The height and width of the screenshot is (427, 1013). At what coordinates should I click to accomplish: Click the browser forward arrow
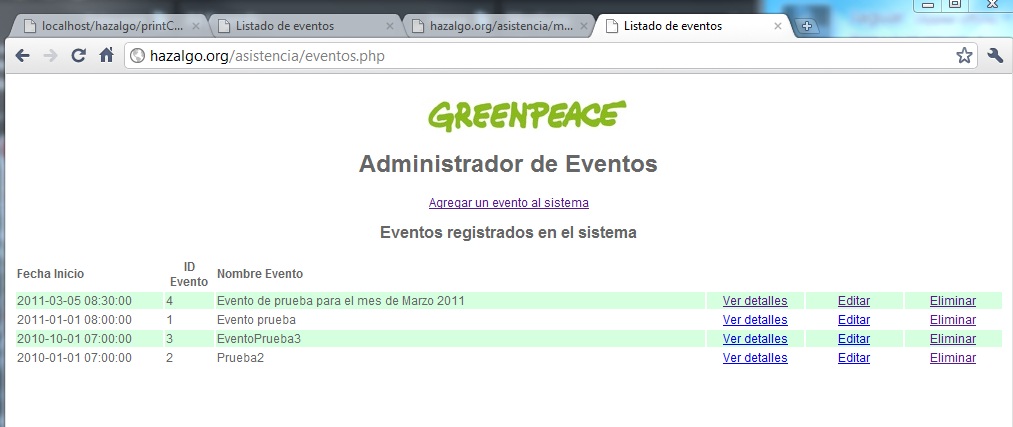pyautogui.click(x=50, y=56)
